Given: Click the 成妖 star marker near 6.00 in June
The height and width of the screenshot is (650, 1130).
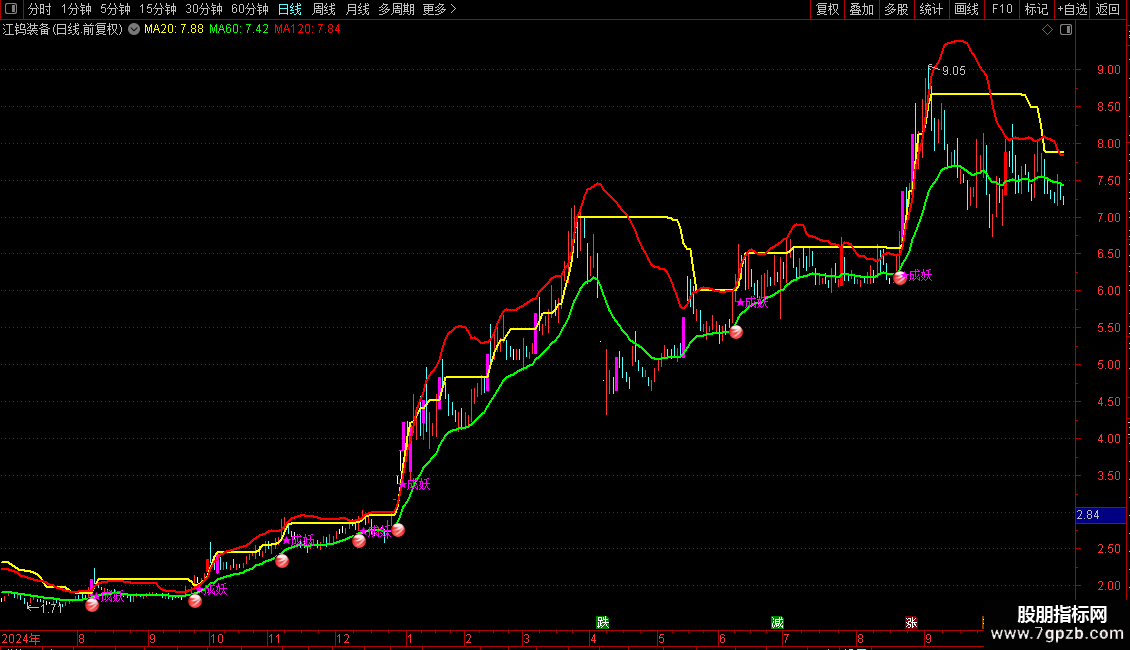Looking at the screenshot, I should (752, 302).
